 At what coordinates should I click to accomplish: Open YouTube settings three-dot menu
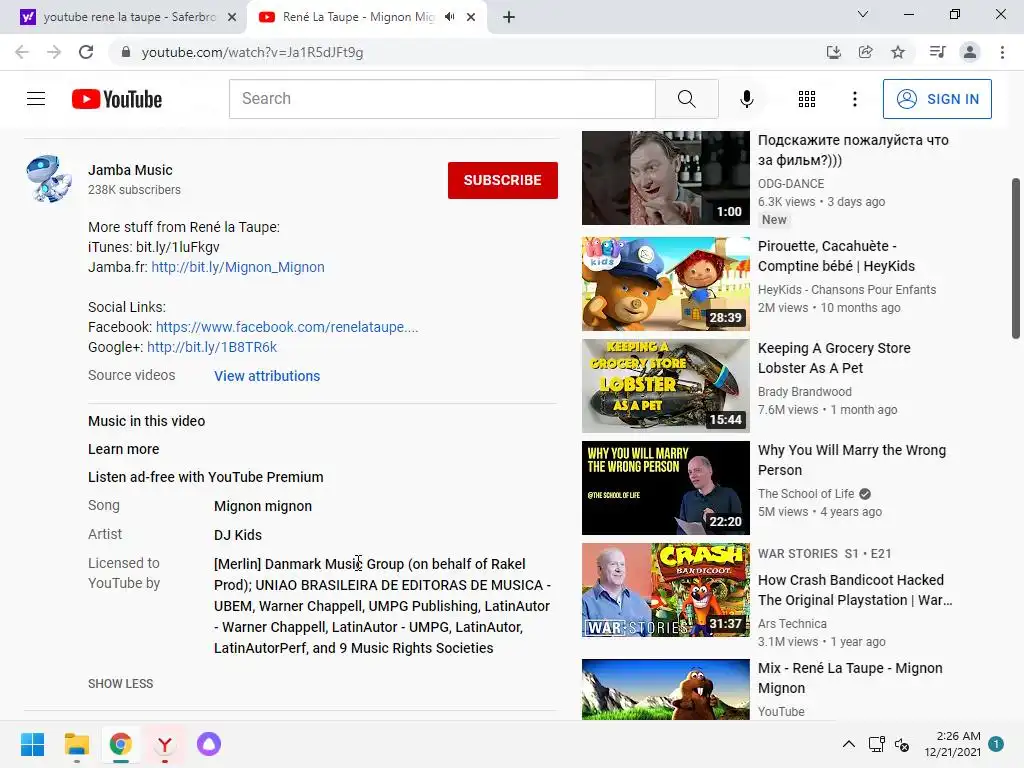854,99
